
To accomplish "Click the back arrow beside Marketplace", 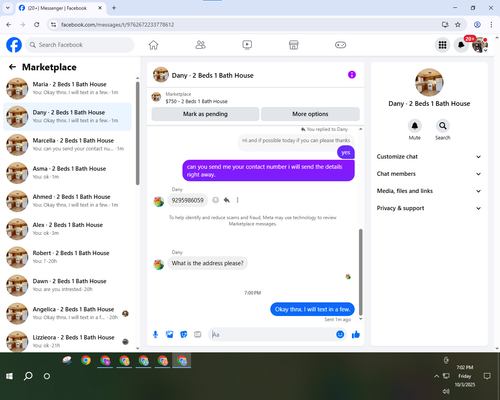I will pos(12,67).
